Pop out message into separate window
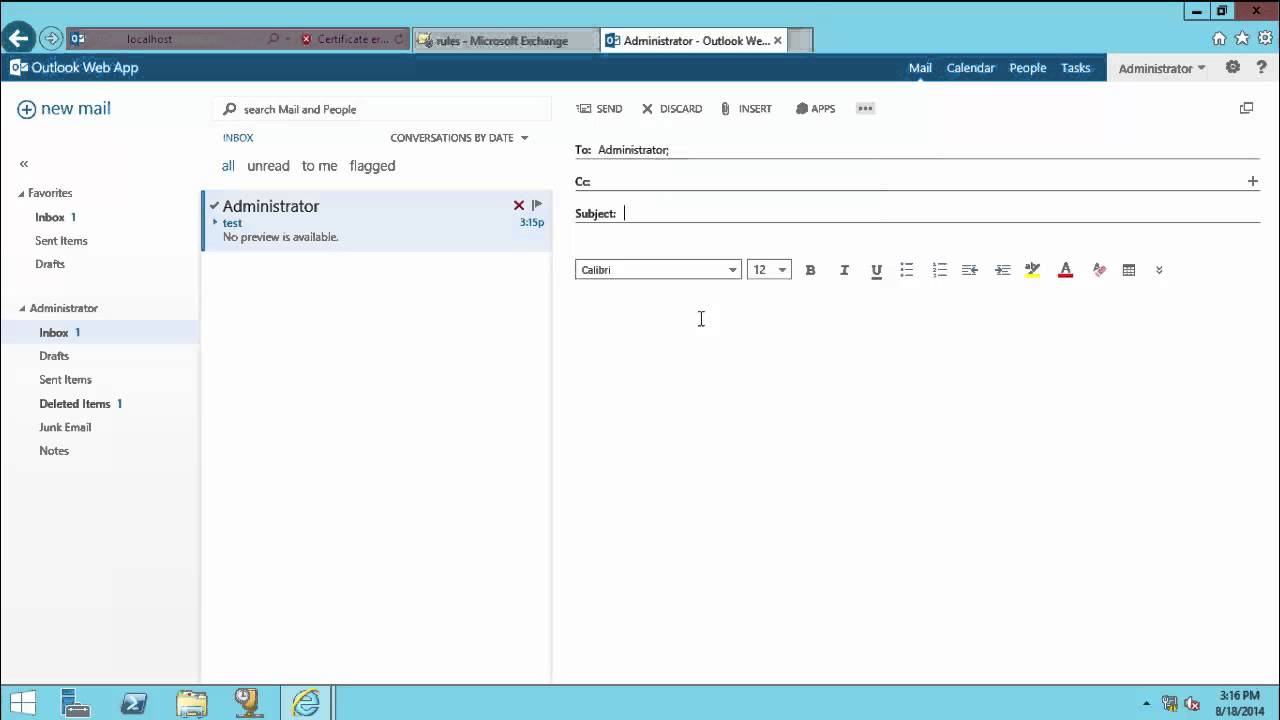1280x720 pixels. click(1246, 108)
